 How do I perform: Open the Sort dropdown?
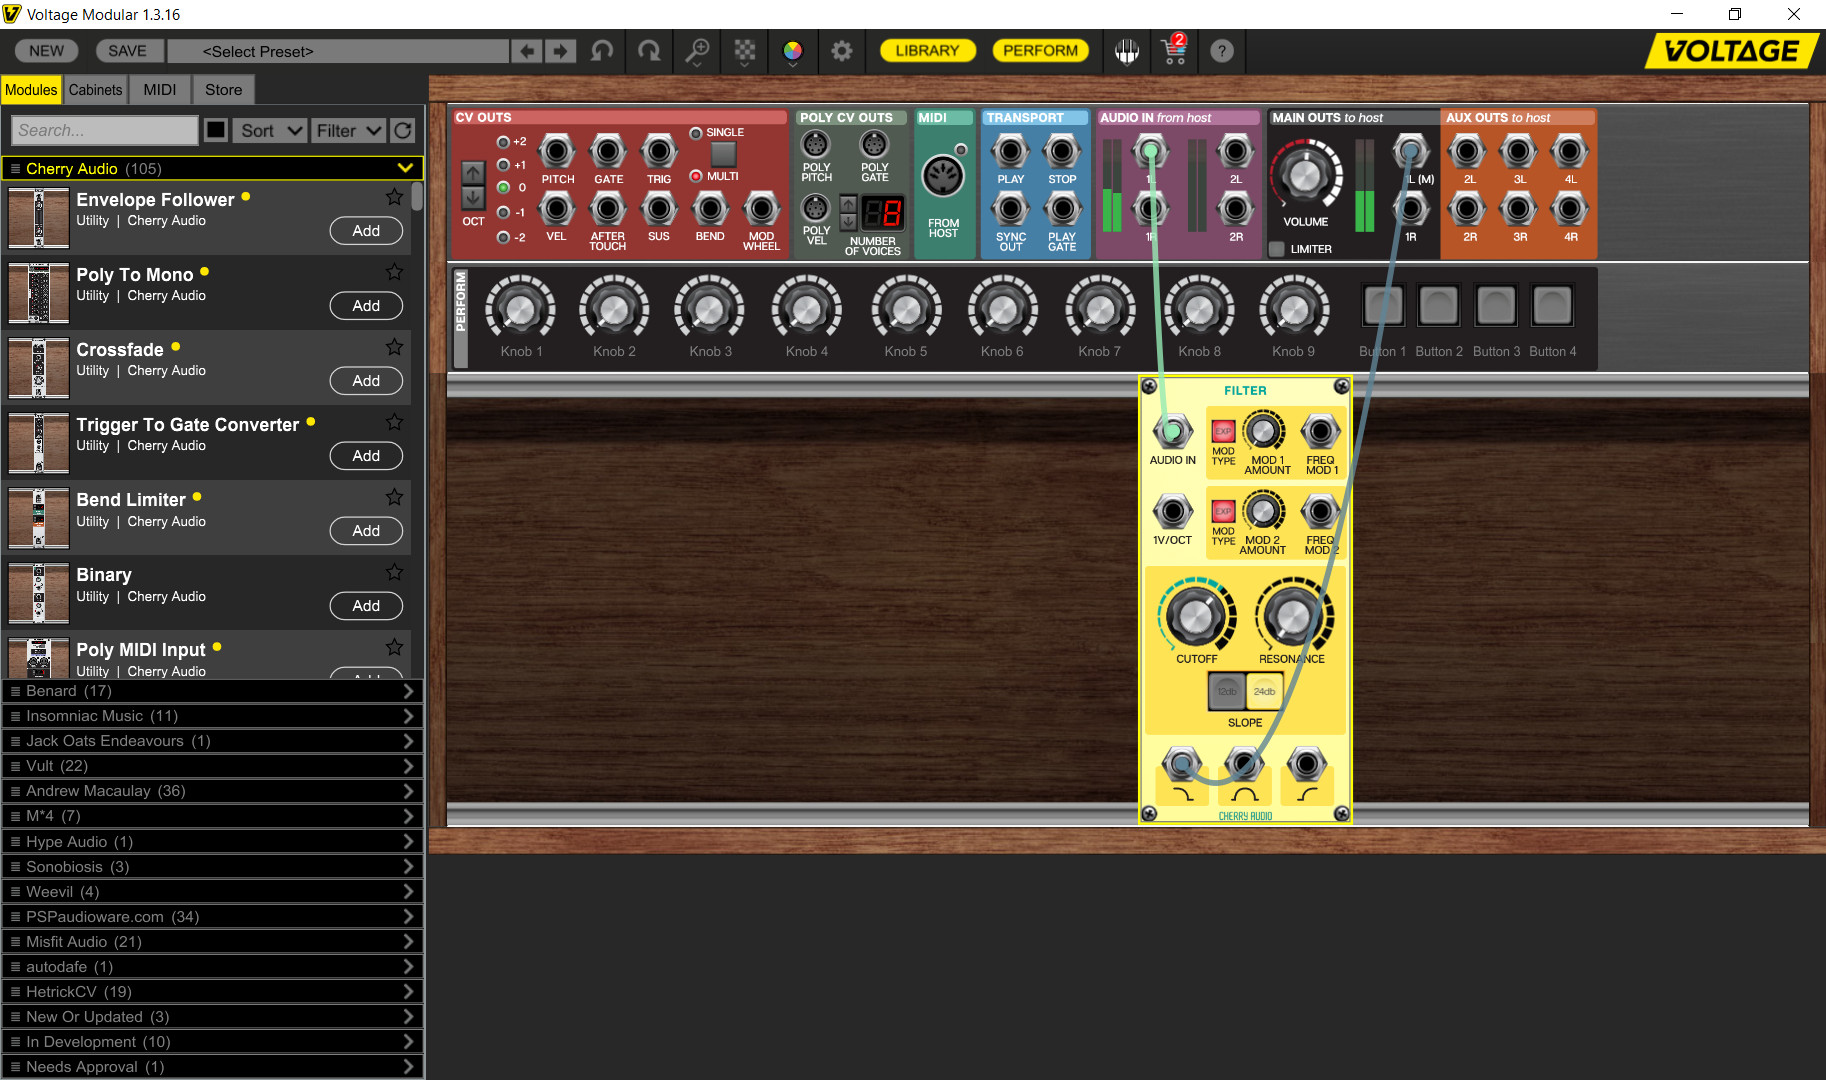270,130
